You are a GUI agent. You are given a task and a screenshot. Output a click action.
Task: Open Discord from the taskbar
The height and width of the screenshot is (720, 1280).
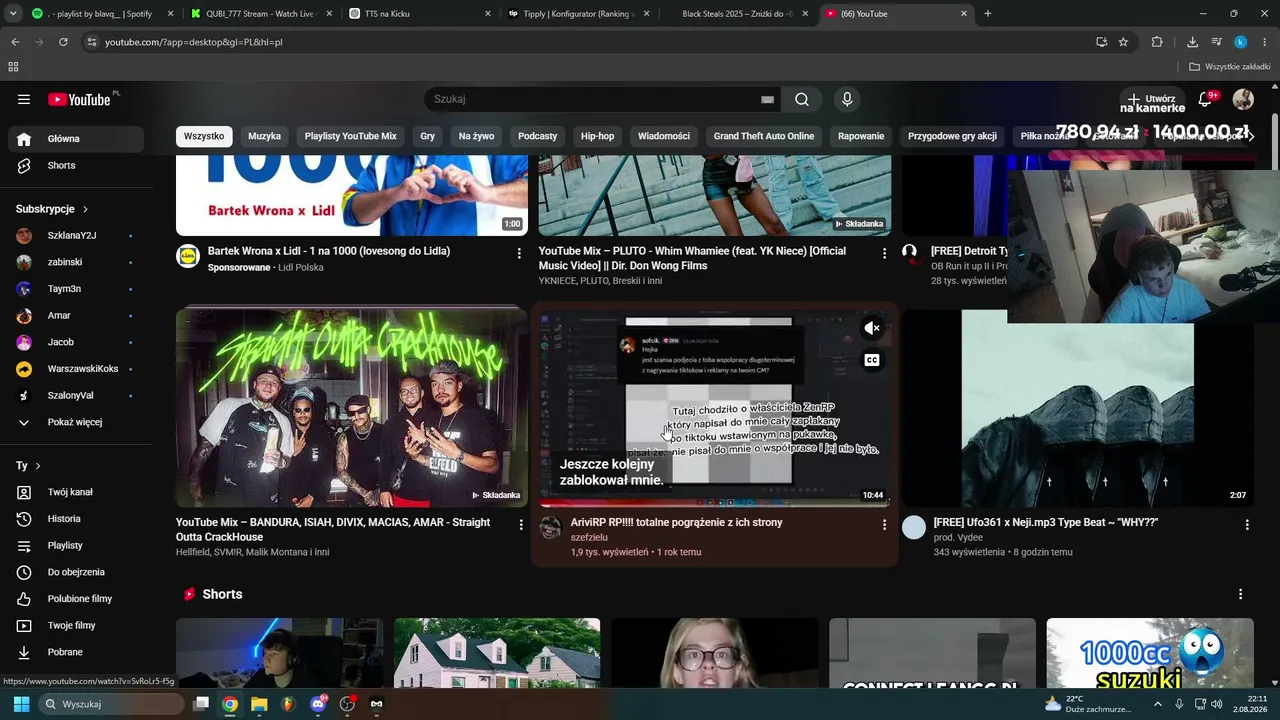319,703
